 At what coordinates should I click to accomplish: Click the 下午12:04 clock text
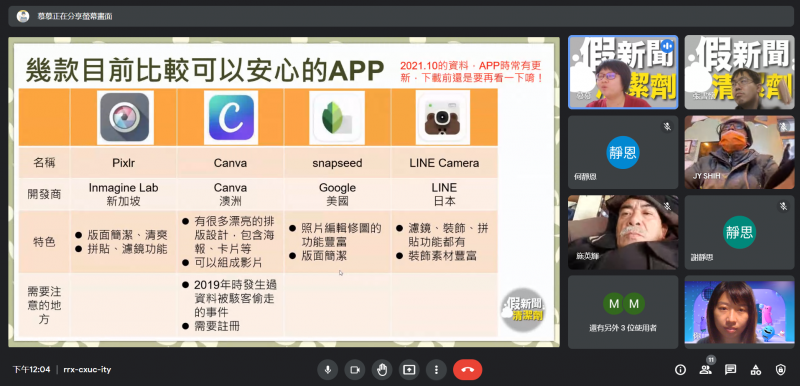32,370
